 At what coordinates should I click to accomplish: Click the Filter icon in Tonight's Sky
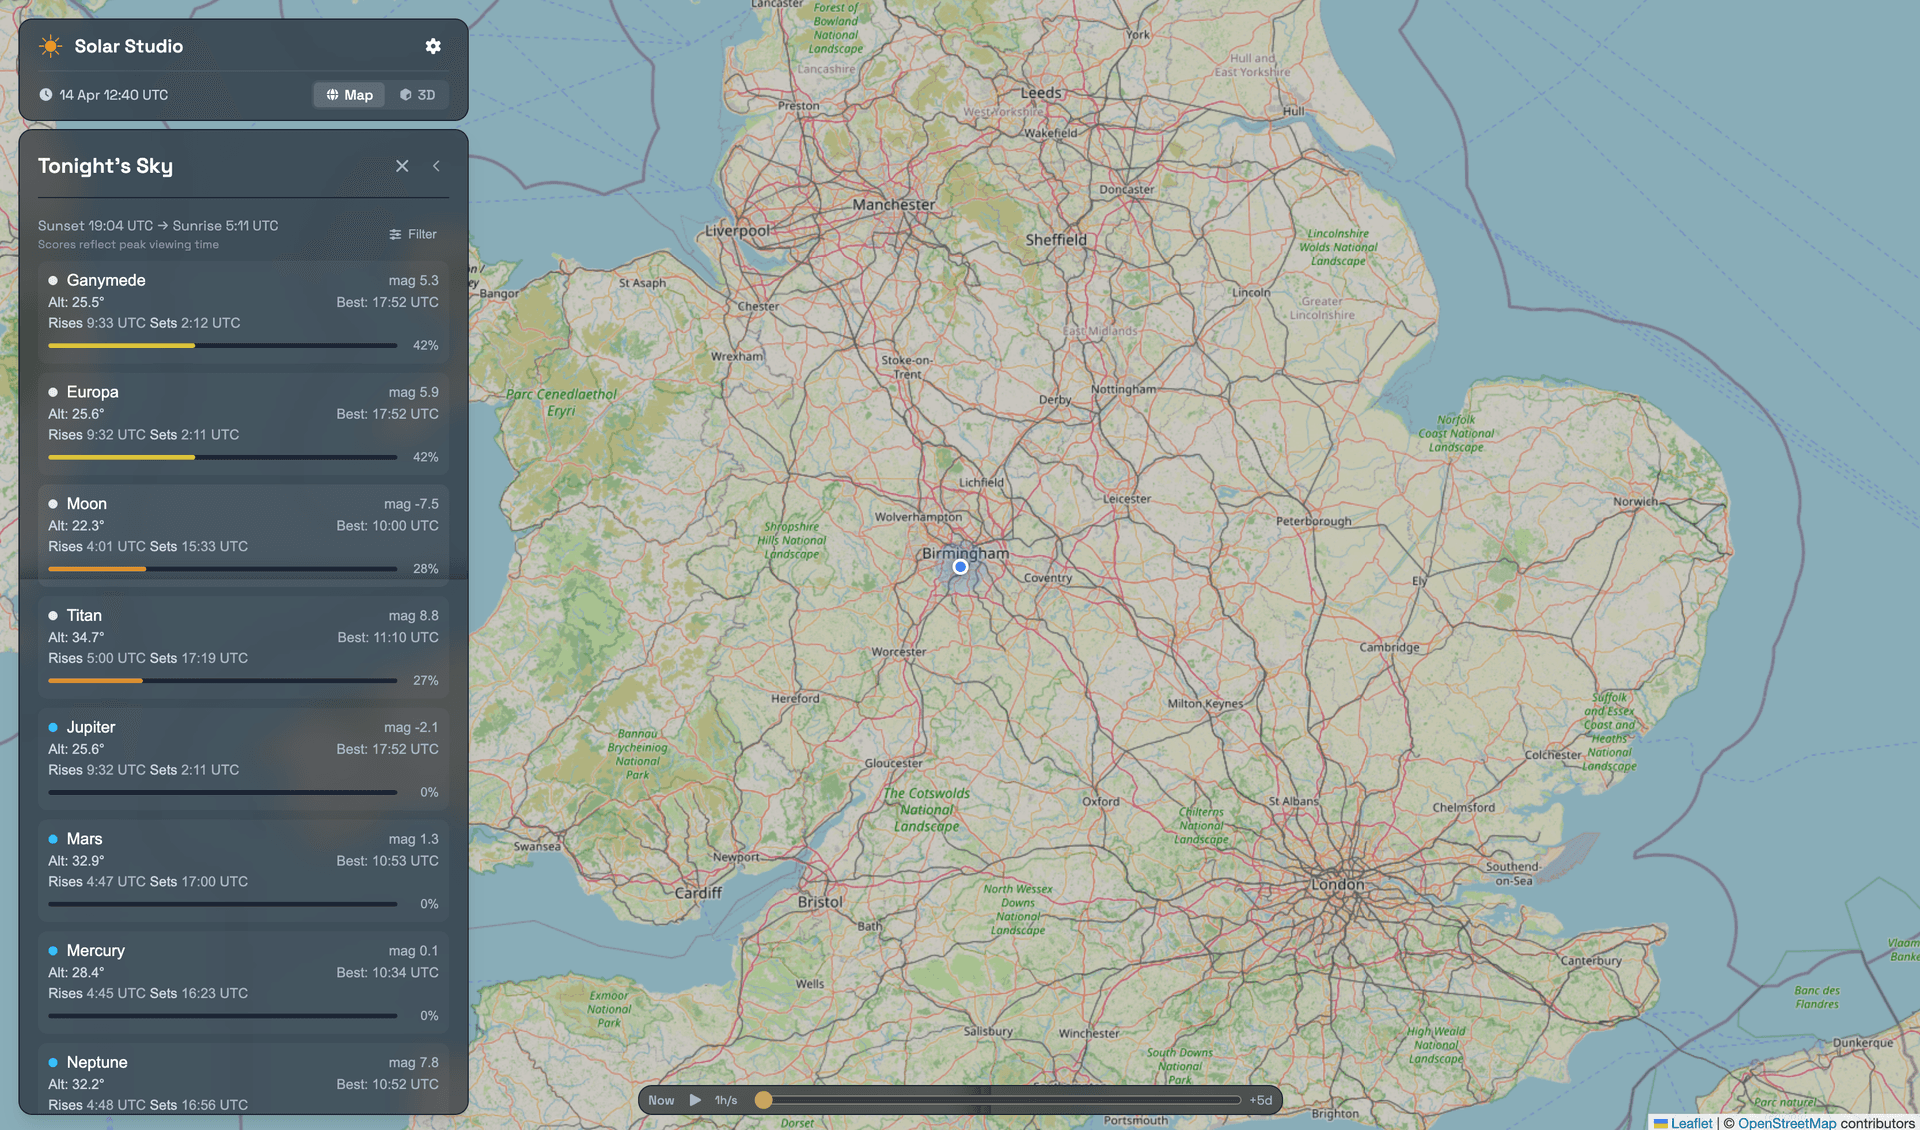[x=395, y=233]
